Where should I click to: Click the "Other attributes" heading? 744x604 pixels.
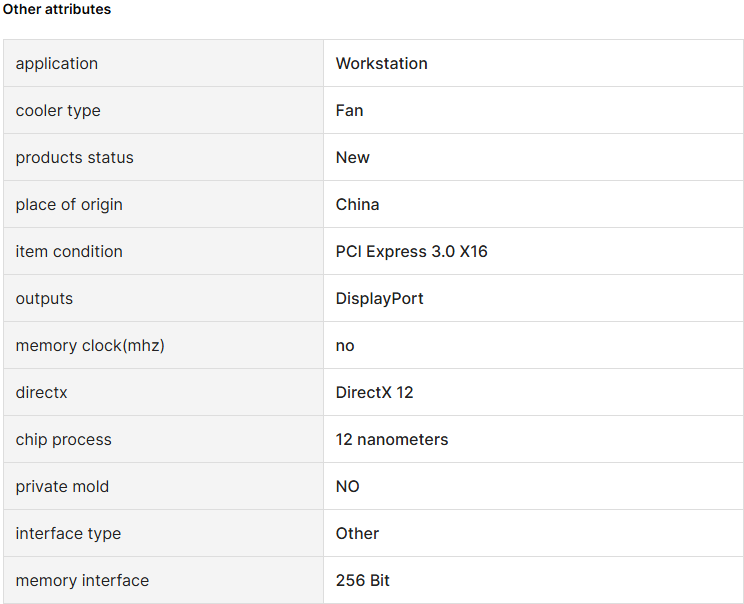[57, 9]
